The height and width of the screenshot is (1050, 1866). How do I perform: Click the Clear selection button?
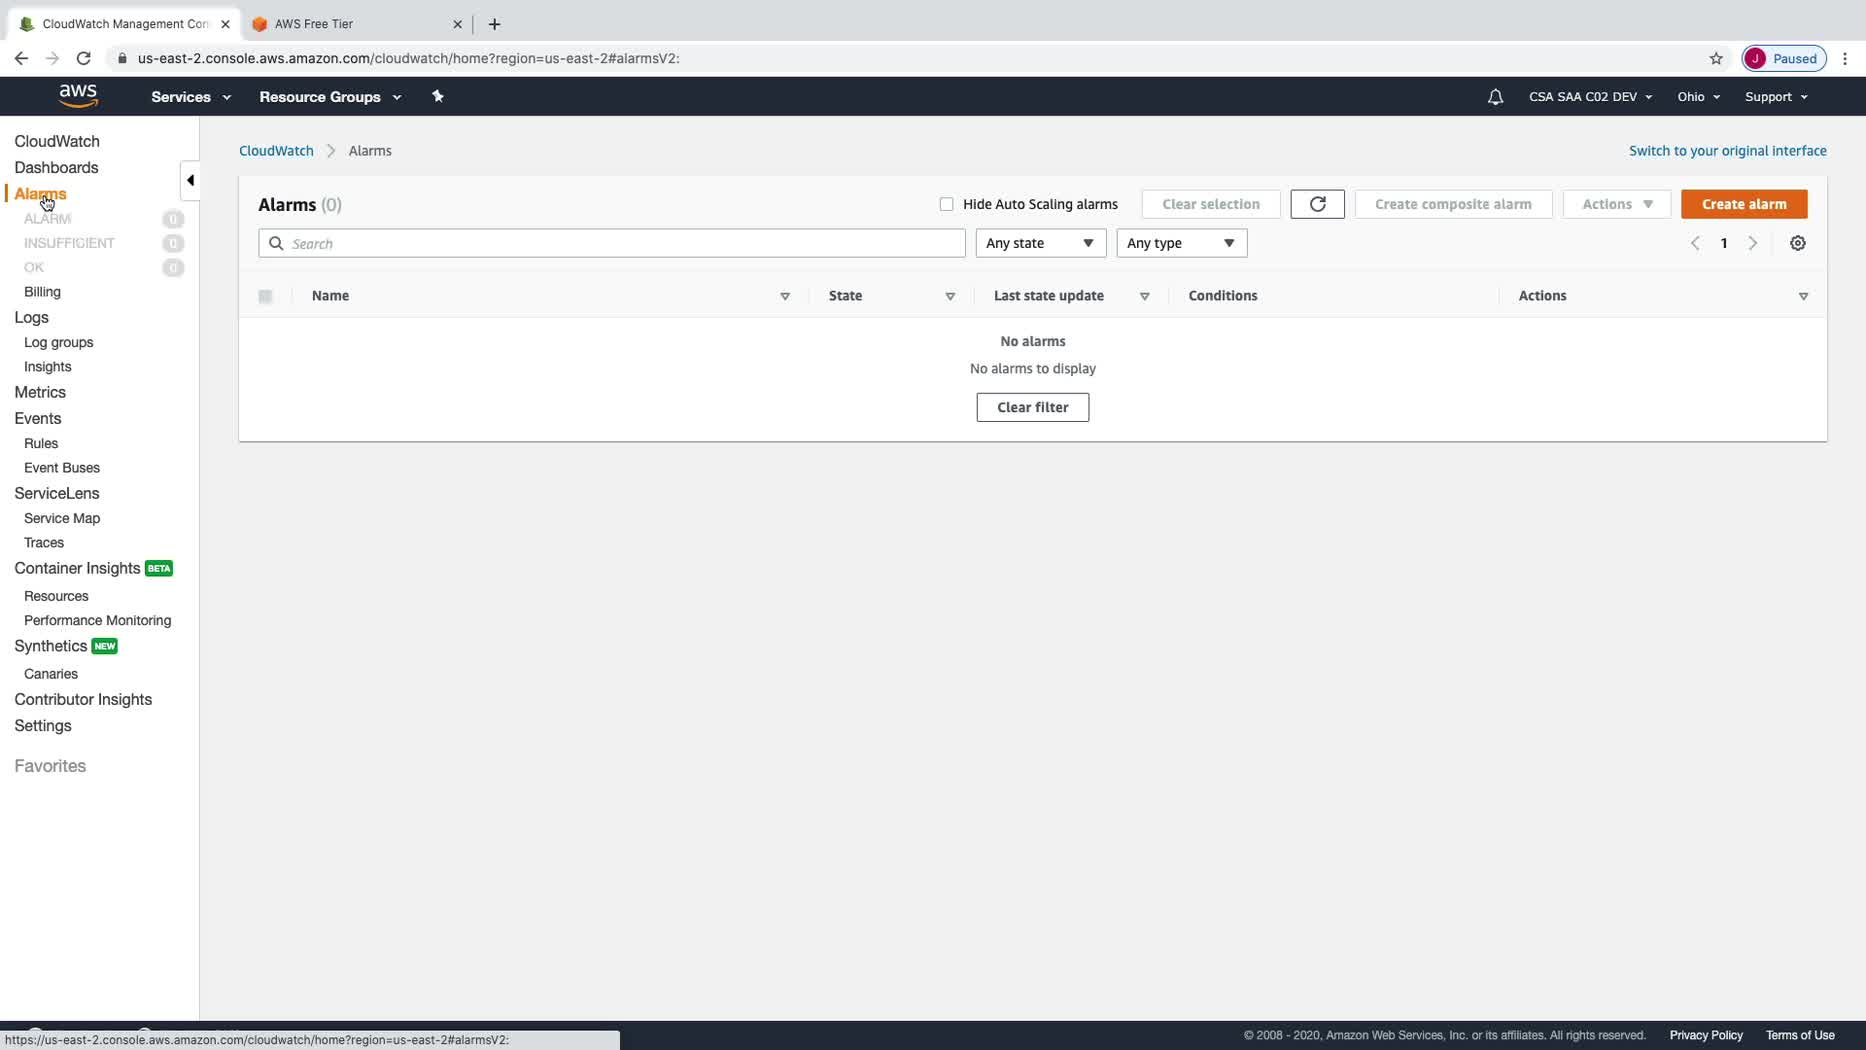click(1210, 204)
